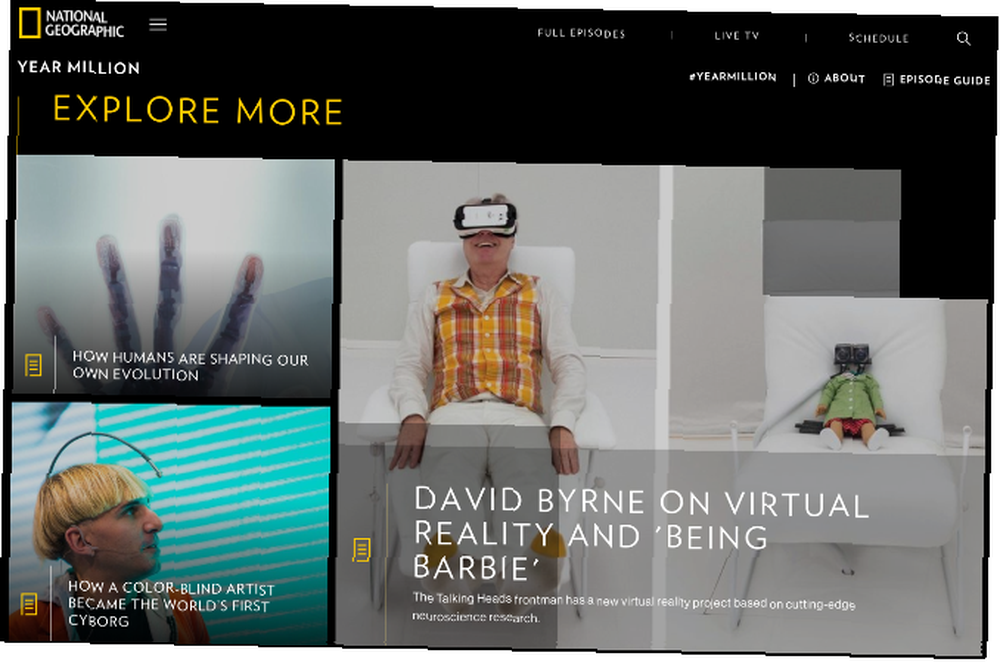Open David Byrne on Virtual Reality headline
The height and width of the screenshot is (662, 1000).
(x=641, y=534)
